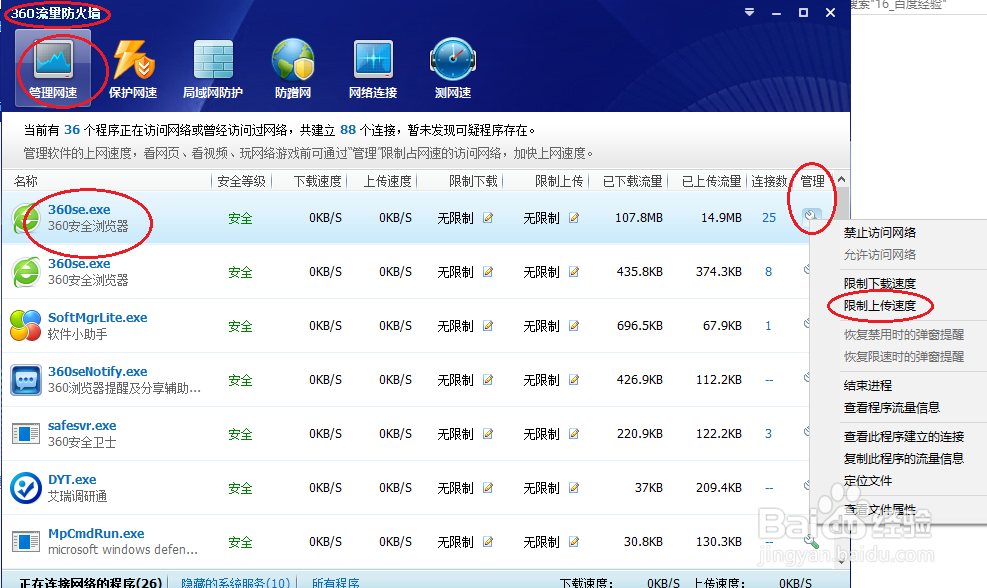The height and width of the screenshot is (588, 987).
Task: Select the safesvr.exe program name
Action: 82,426
